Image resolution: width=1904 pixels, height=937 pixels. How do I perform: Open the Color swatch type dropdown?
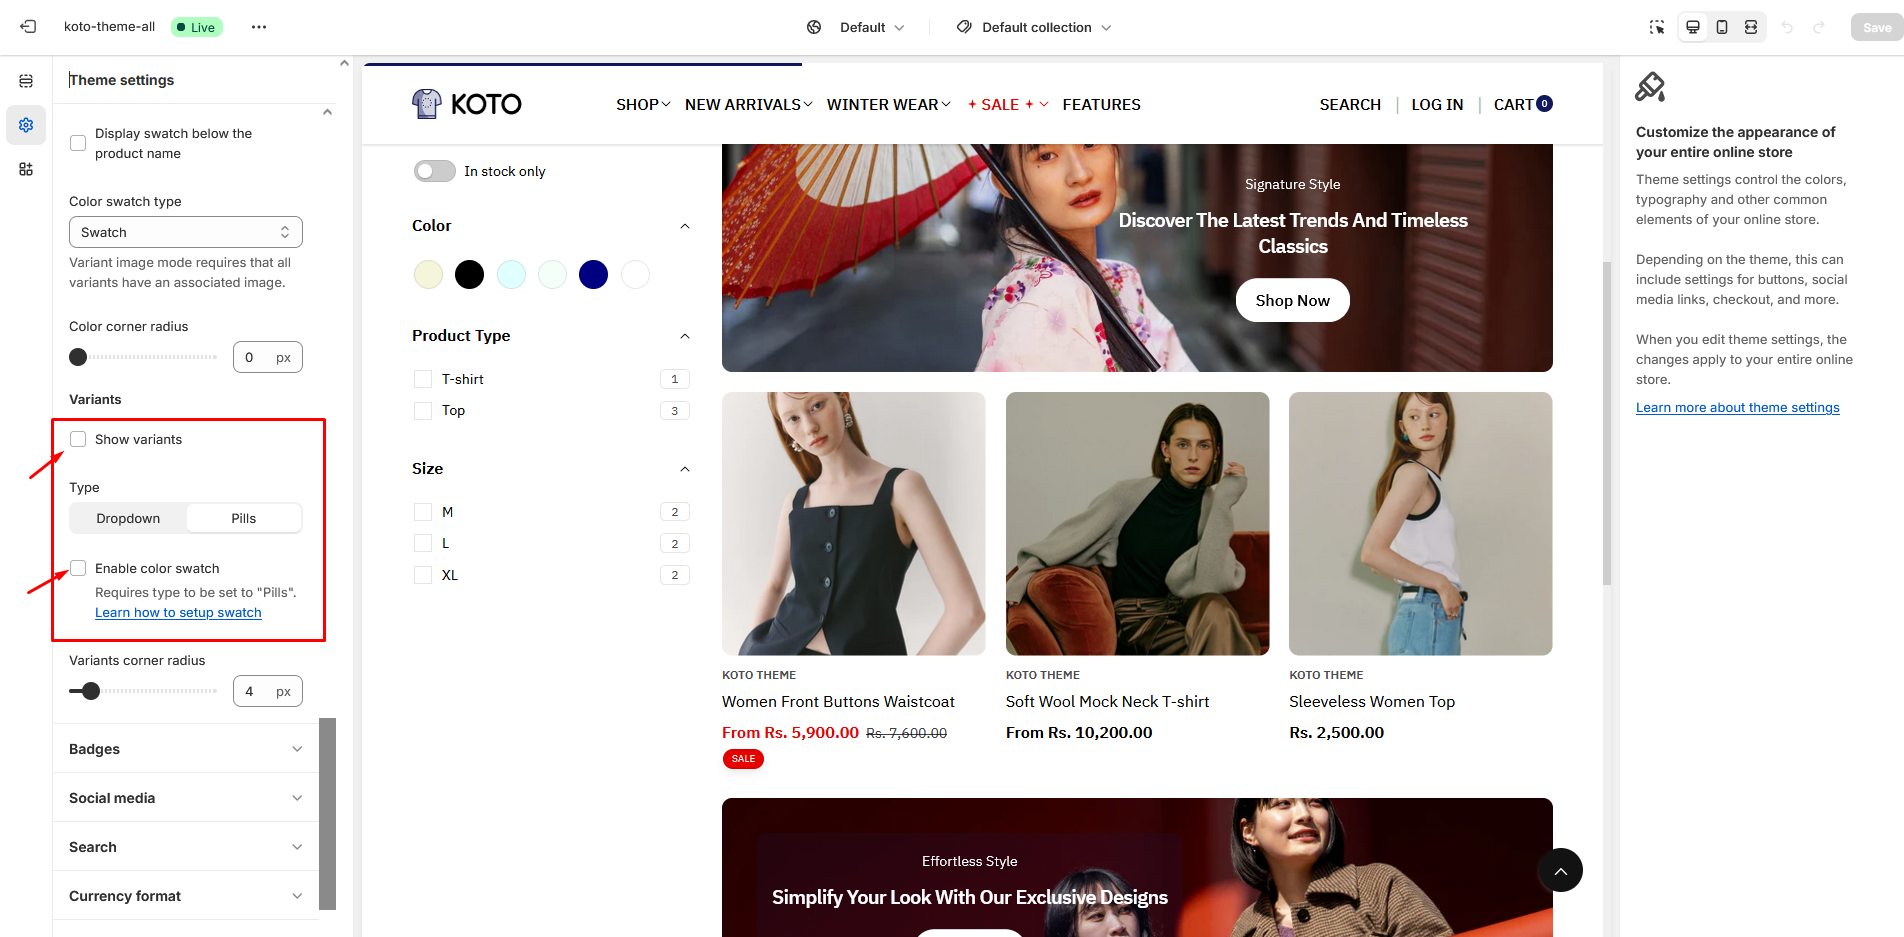(186, 232)
